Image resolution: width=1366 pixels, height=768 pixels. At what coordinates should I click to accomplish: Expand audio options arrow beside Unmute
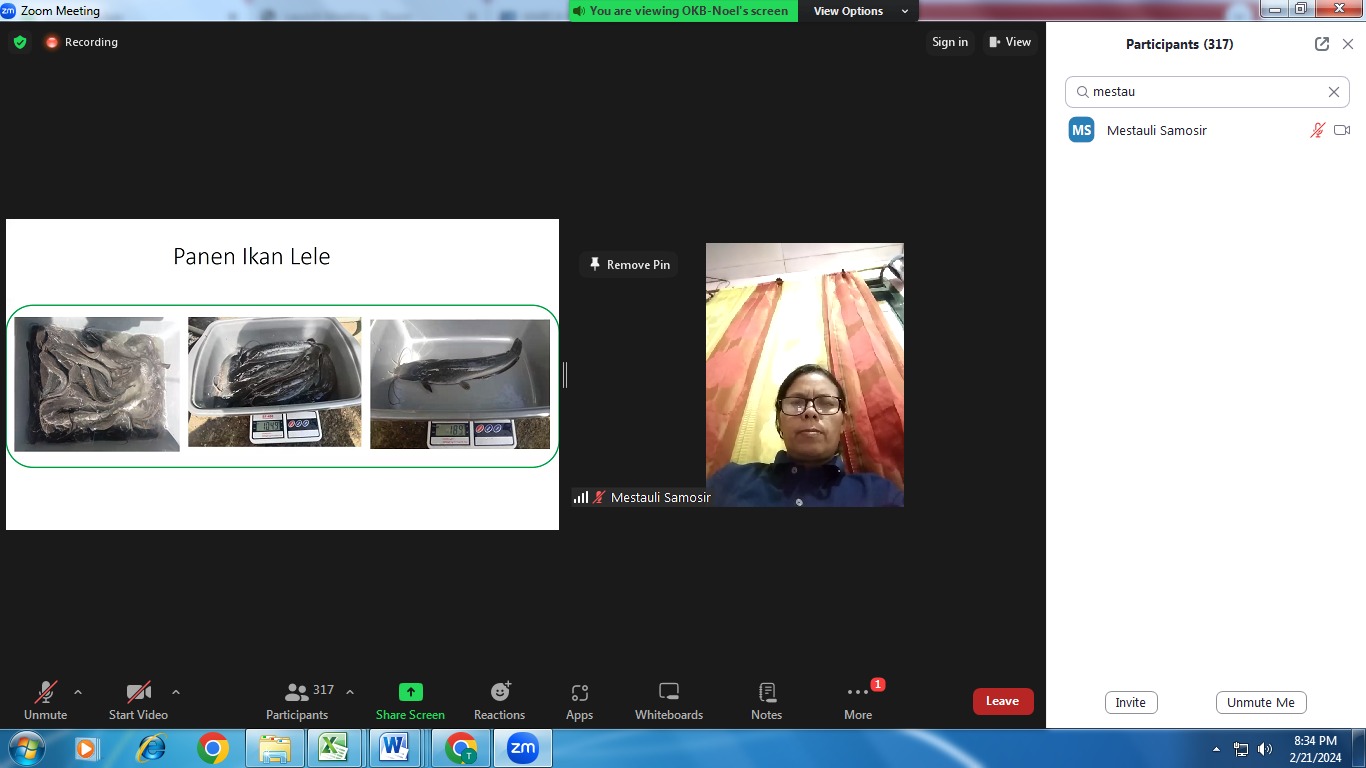point(78,692)
